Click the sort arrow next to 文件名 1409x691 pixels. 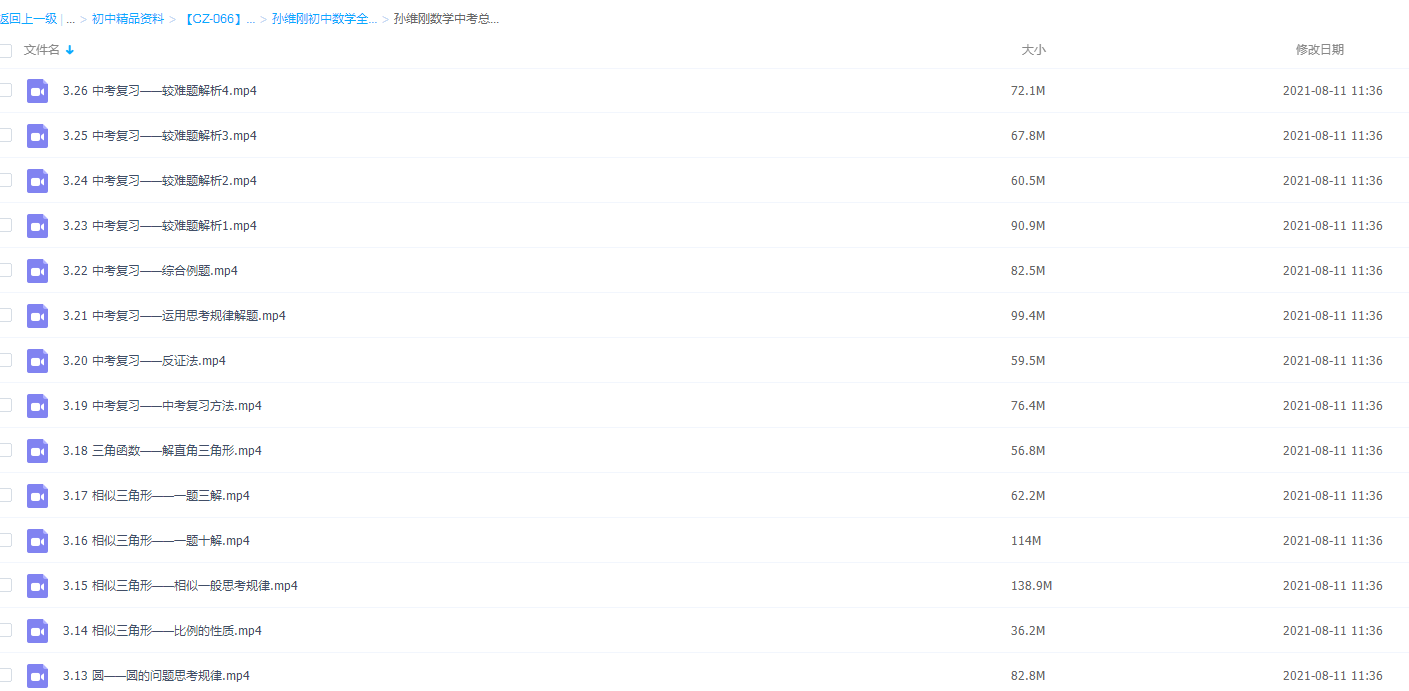tap(70, 50)
